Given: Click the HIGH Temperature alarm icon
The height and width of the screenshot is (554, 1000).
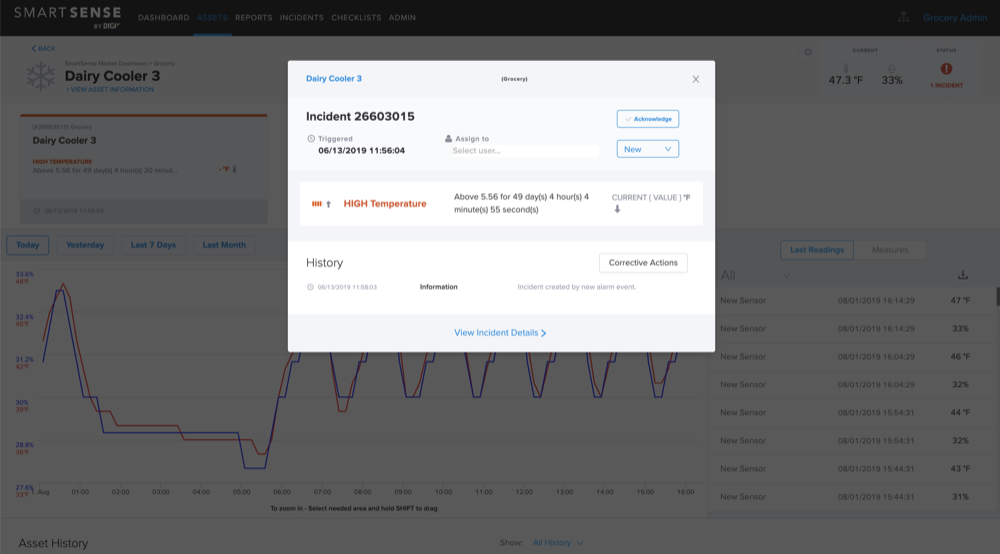Looking at the screenshot, I should pyautogui.click(x=321, y=204).
